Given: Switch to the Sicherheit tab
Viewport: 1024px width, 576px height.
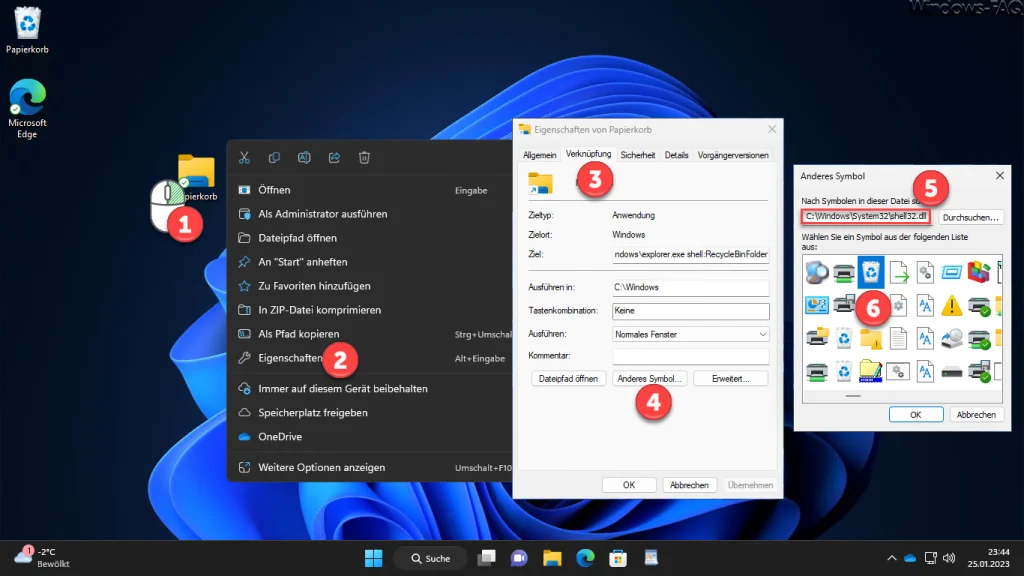Looking at the screenshot, I should (x=637, y=155).
